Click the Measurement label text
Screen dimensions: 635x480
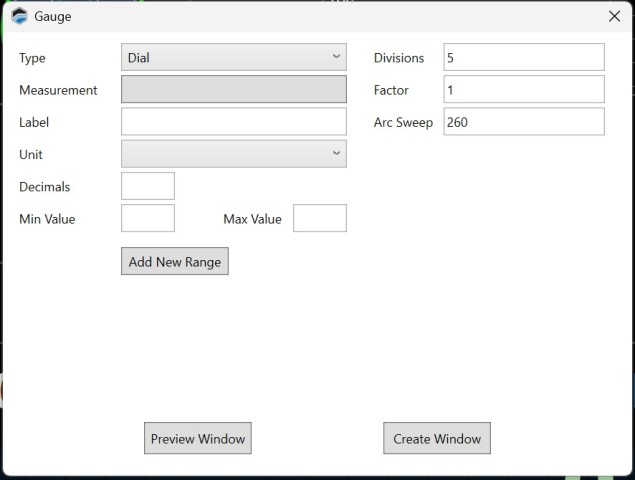pyautogui.click(x=58, y=90)
